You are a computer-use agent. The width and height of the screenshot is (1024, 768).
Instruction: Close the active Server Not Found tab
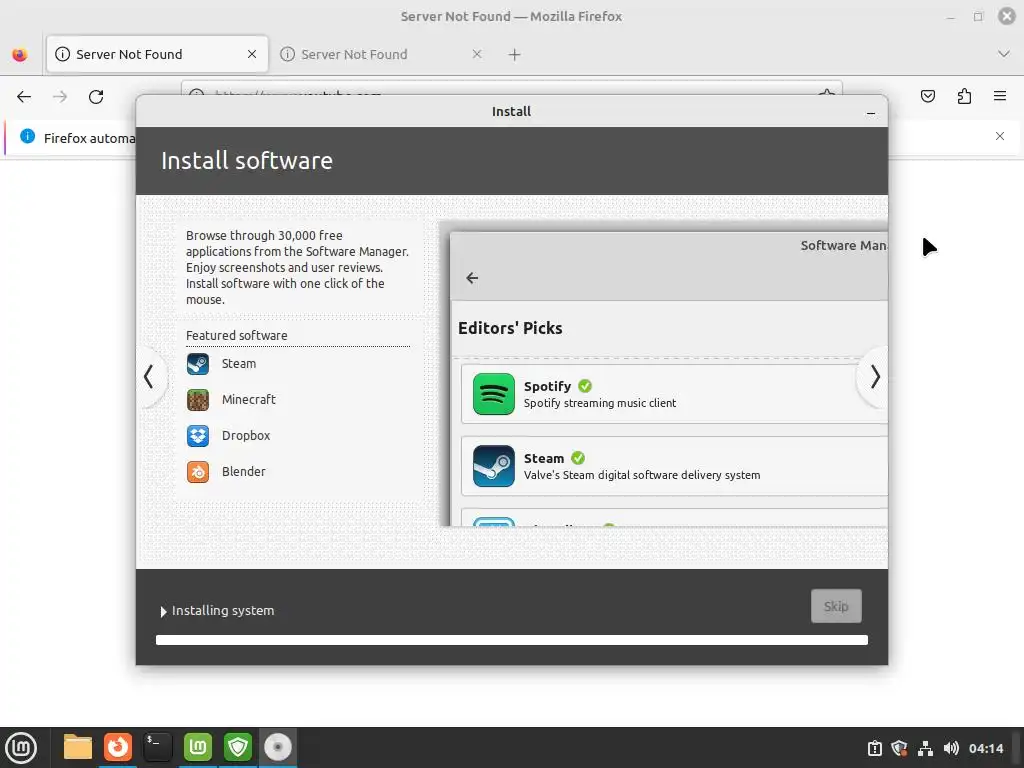coord(252,54)
